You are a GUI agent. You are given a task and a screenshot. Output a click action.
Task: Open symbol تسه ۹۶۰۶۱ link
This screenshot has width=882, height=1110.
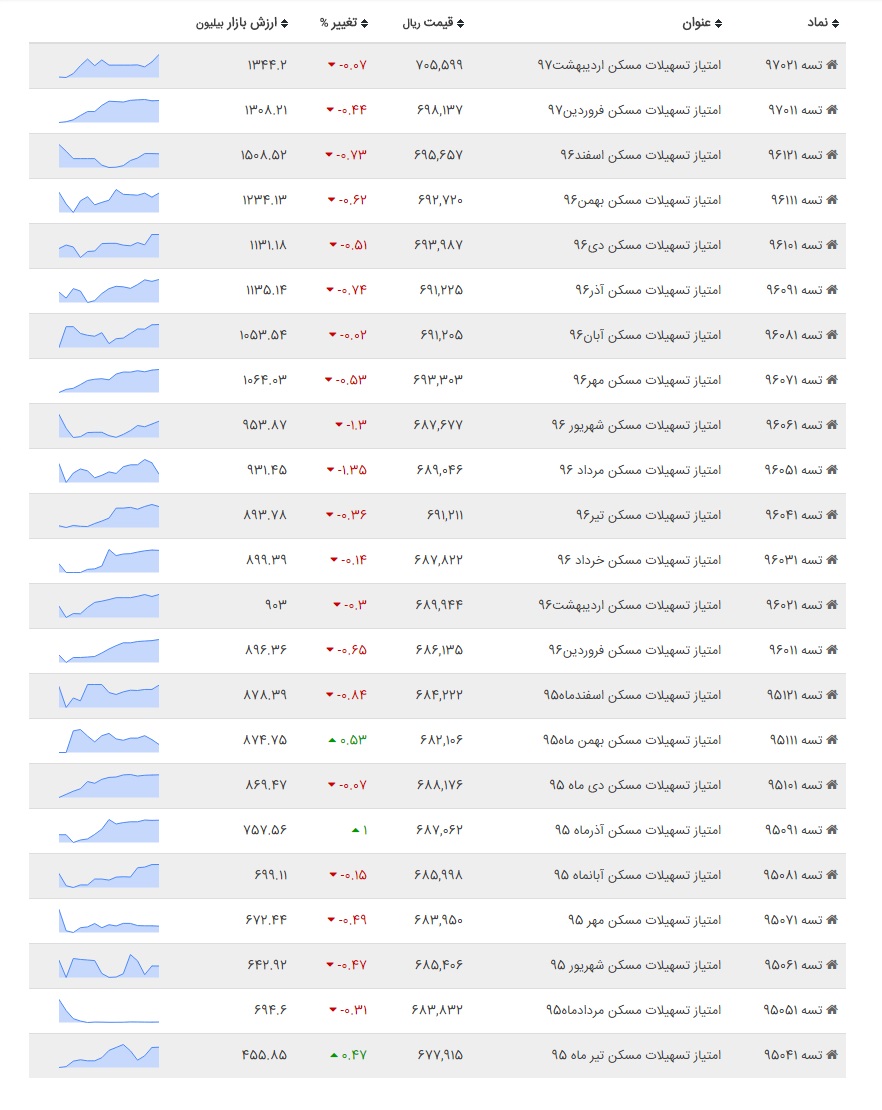pos(794,425)
